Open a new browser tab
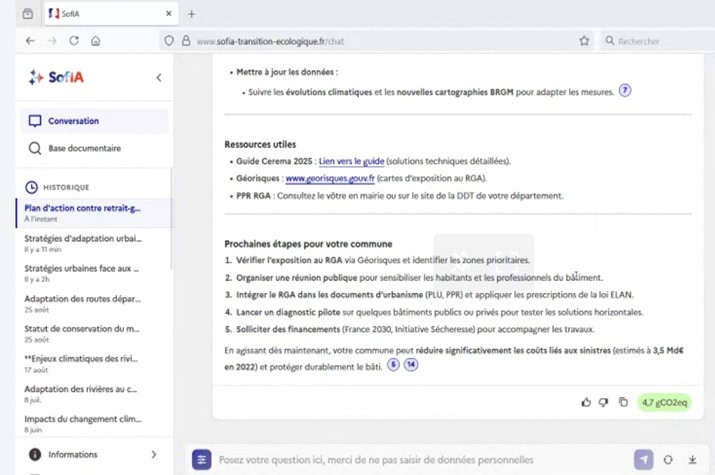This screenshot has height=475, width=715. coord(192,14)
